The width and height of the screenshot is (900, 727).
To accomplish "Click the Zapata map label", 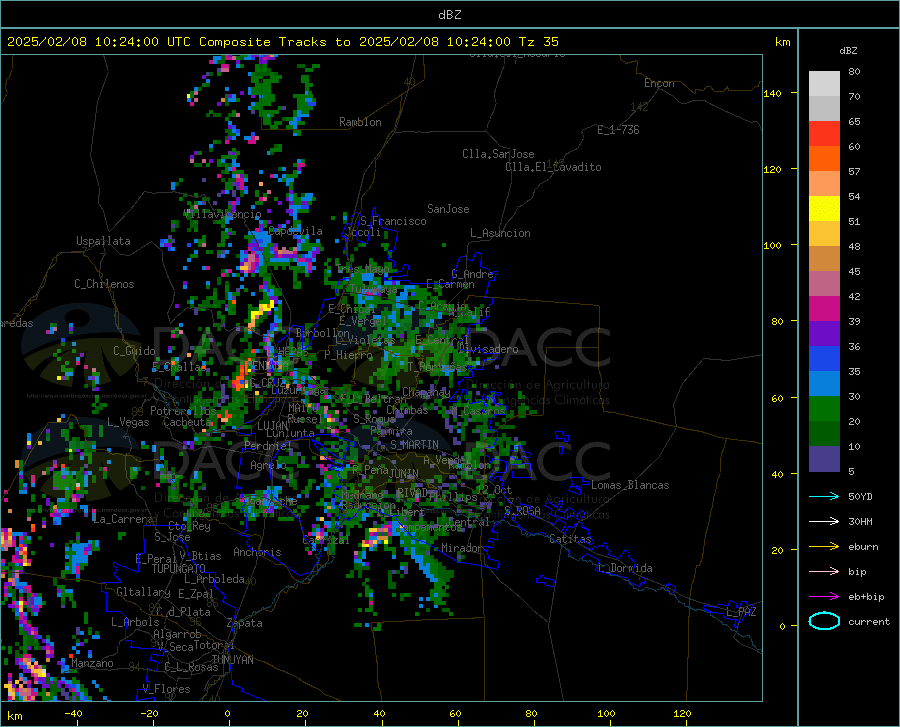I will tap(245, 623).
